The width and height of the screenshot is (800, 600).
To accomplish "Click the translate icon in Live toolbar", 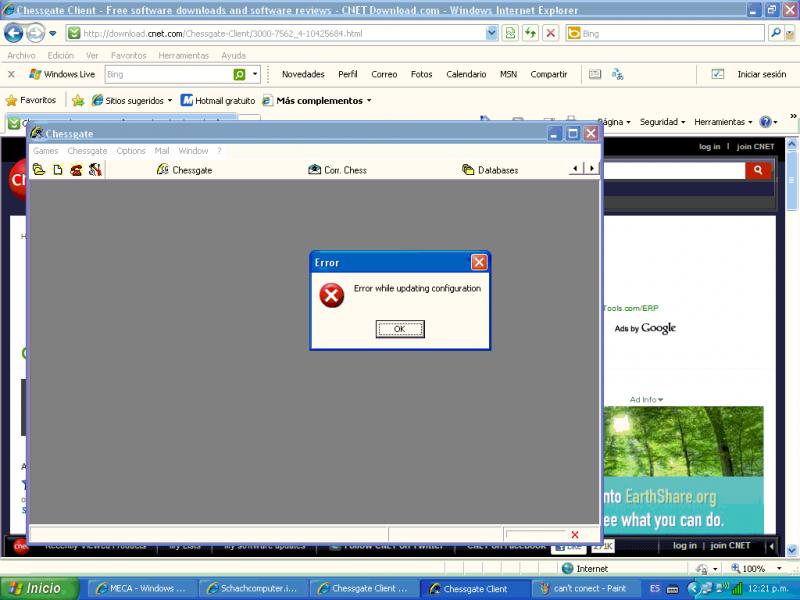I will pos(617,74).
